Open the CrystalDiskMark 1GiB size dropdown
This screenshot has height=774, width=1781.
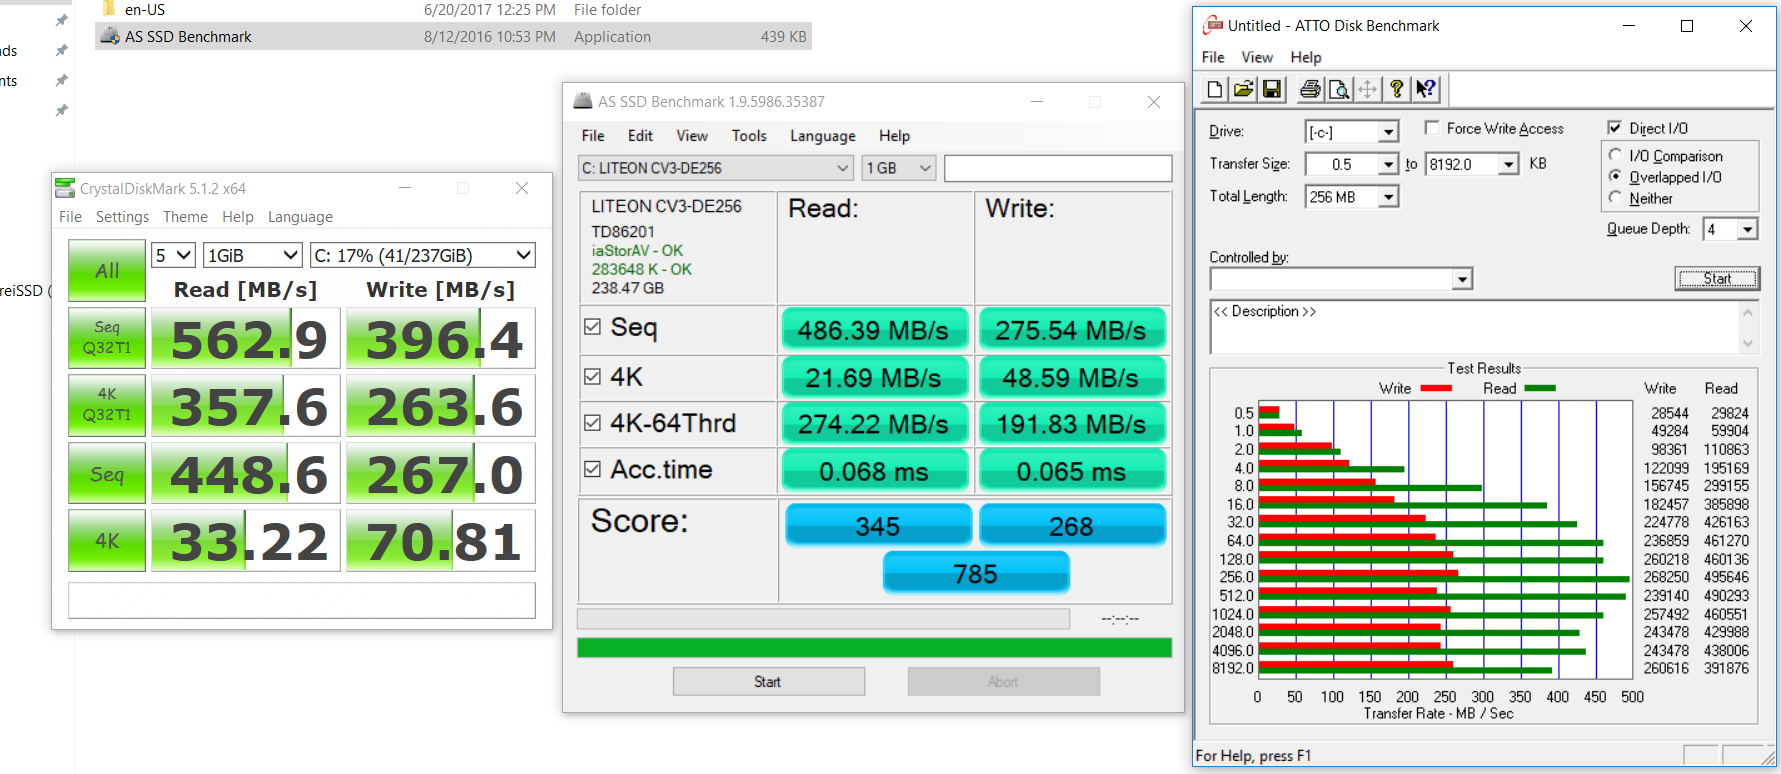(x=253, y=255)
